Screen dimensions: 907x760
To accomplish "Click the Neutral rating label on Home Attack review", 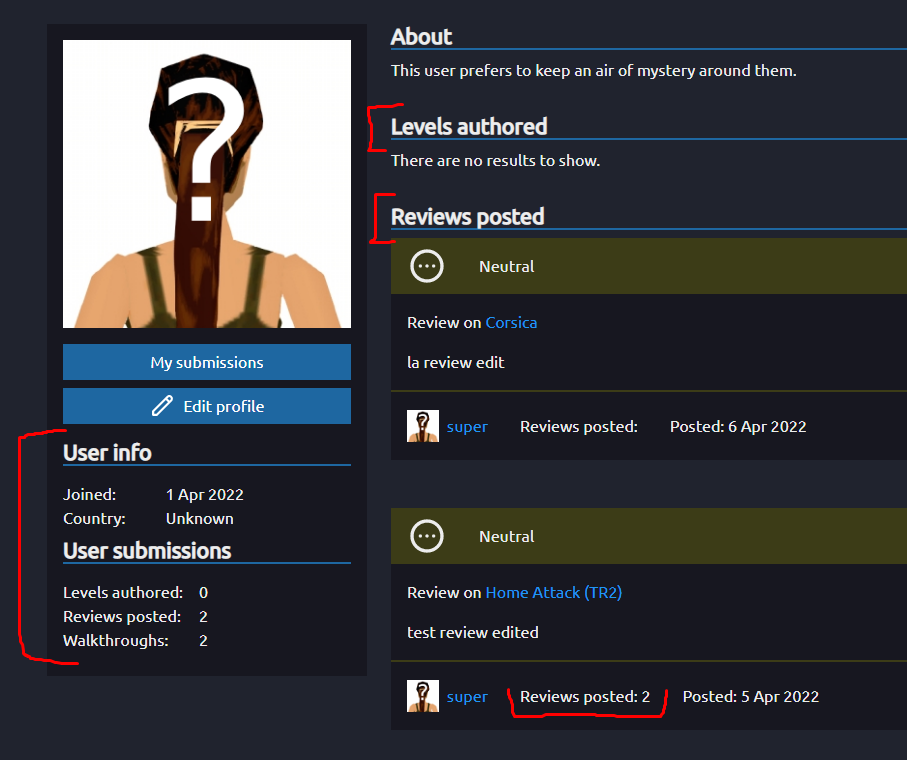I will [x=506, y=536].
